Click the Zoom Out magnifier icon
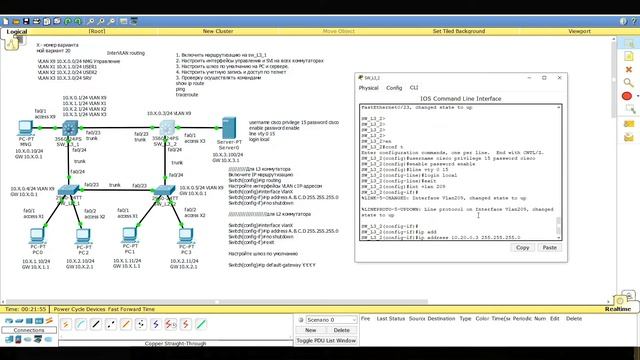Image resolution: width=640 pixels, height=360 pixels. [x=112, y=21]
